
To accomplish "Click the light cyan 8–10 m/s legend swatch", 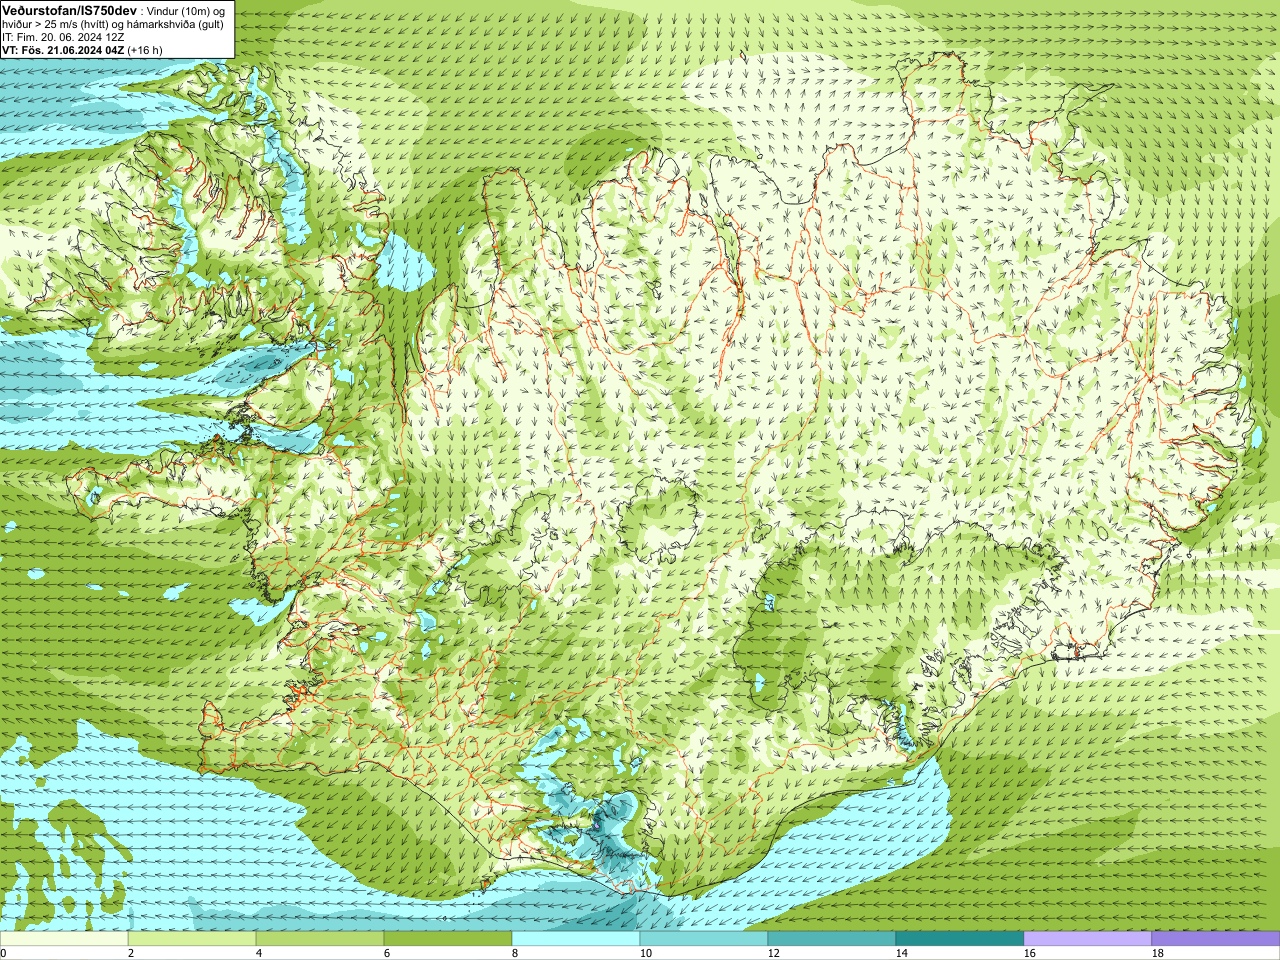I will 576,939.
